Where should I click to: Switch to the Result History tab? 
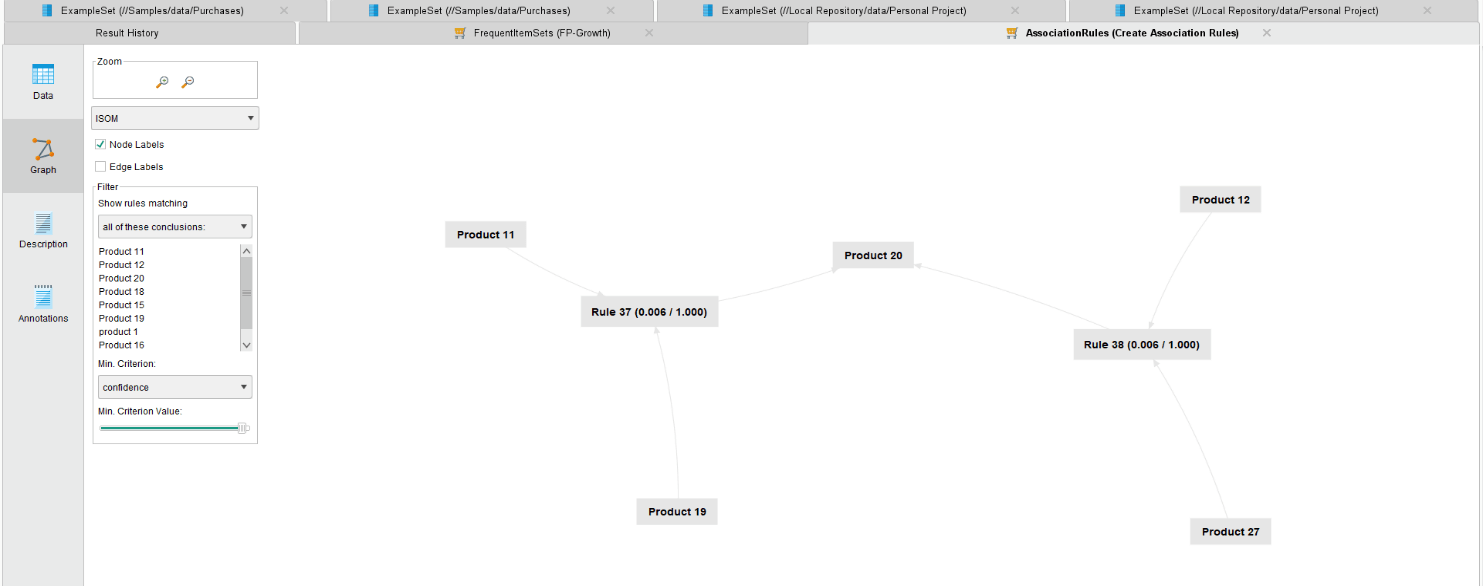click(x=127, y=33)
